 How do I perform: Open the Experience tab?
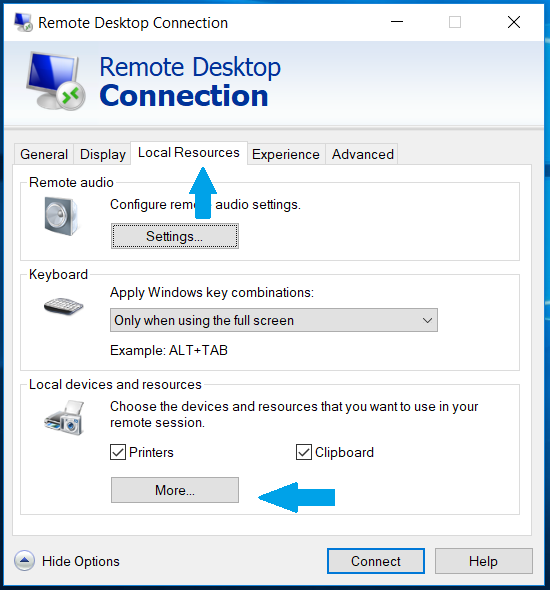click(286, 154)
